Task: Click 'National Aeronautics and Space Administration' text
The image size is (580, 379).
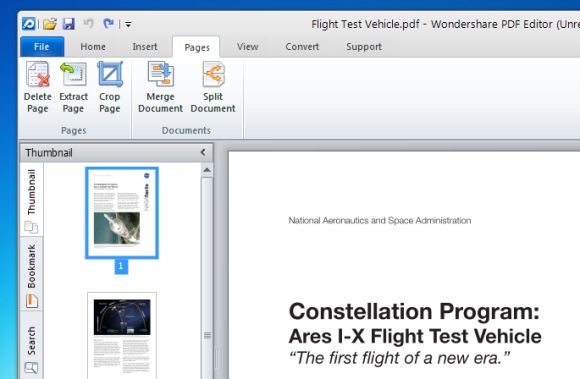Action: coord(380,221)
